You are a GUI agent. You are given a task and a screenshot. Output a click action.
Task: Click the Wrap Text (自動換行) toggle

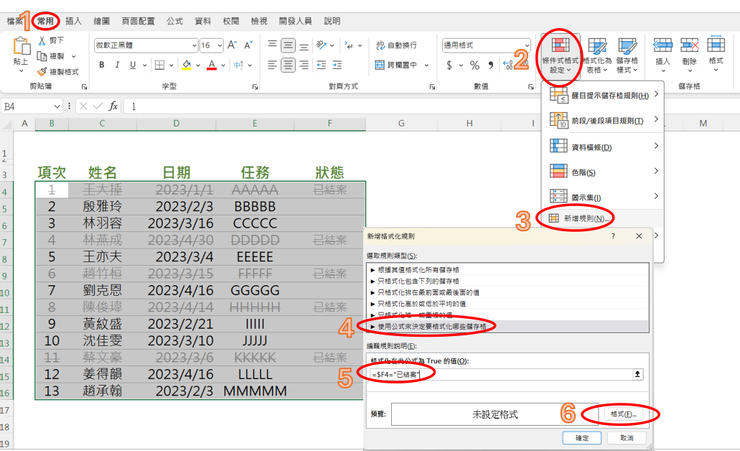395,45
